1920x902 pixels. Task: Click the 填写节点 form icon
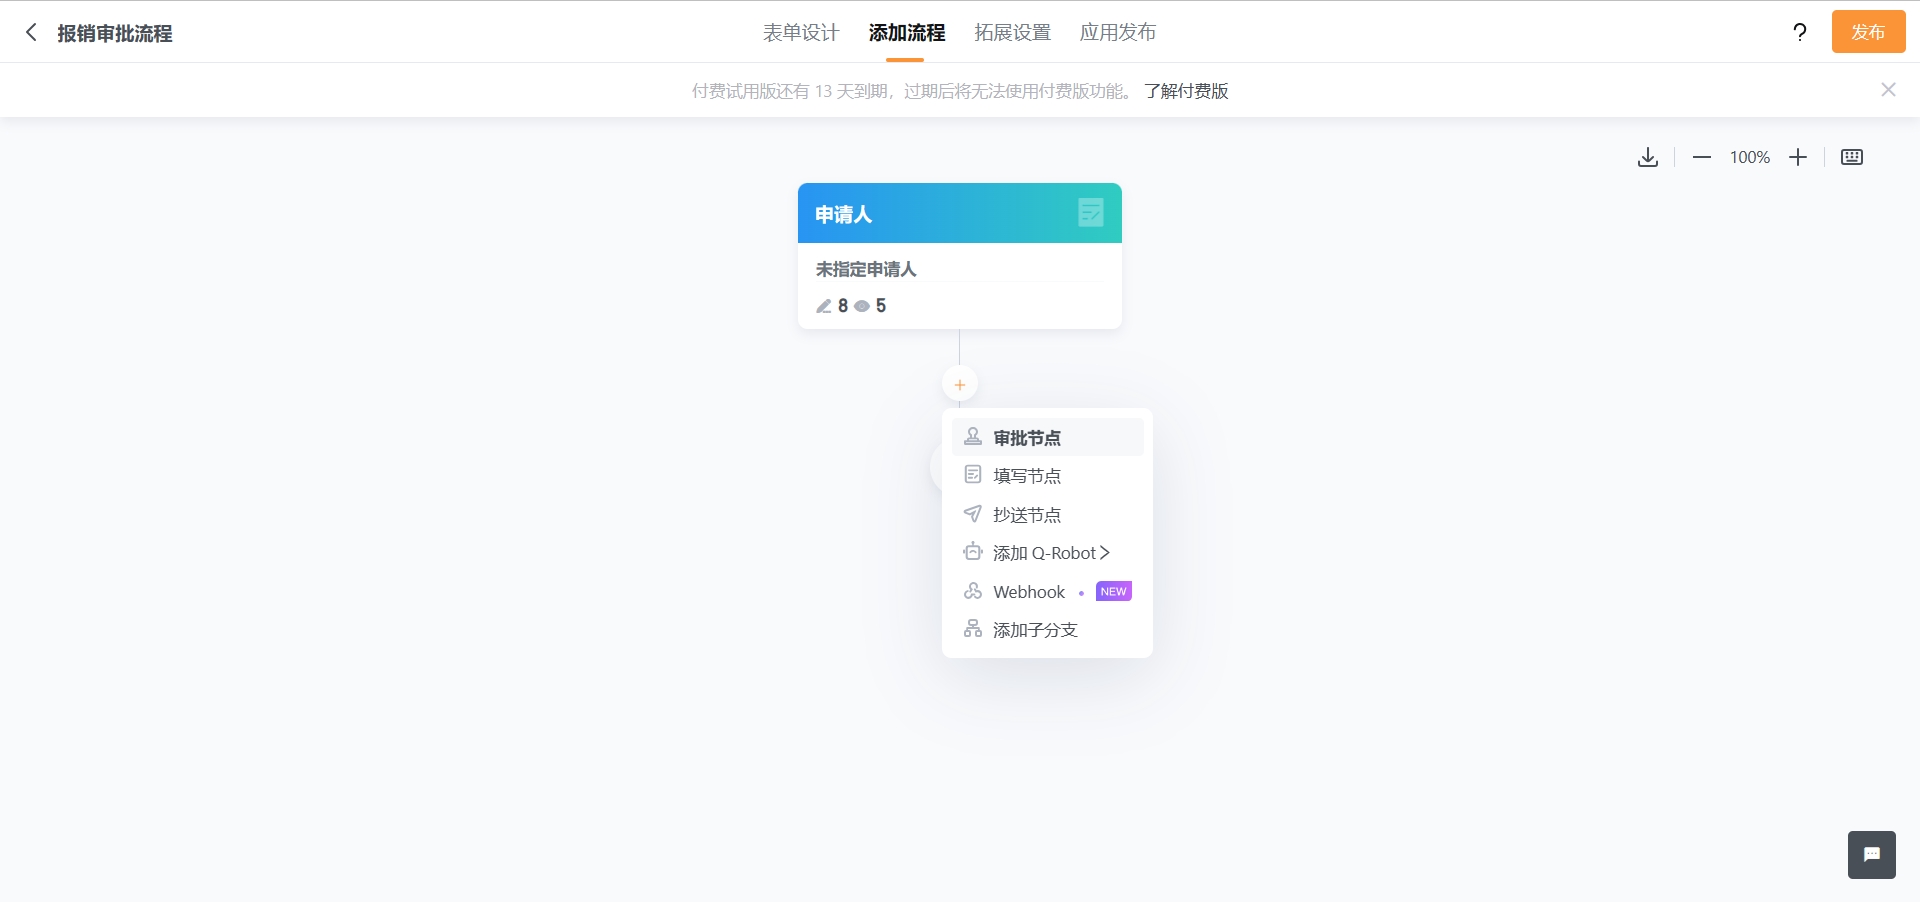click(973, 474)
